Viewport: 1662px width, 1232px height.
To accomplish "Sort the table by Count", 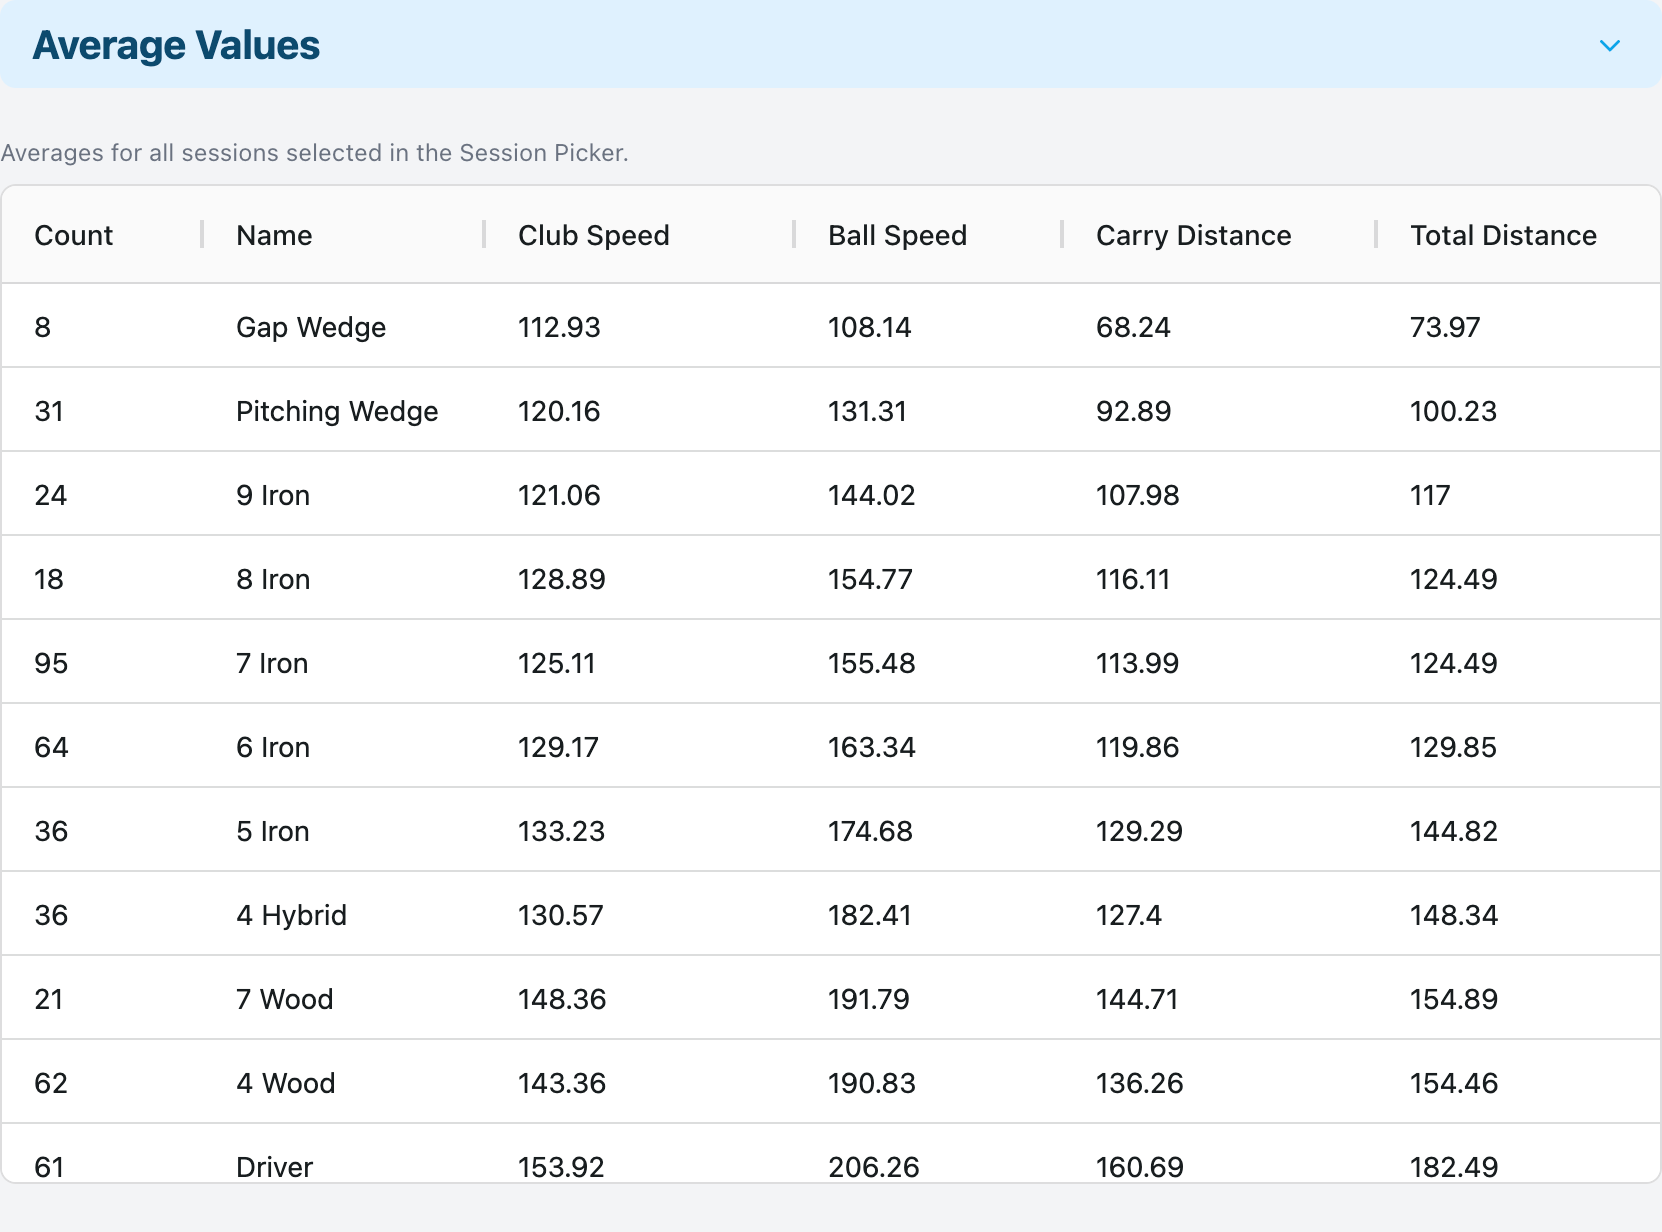I will point(73,235).
